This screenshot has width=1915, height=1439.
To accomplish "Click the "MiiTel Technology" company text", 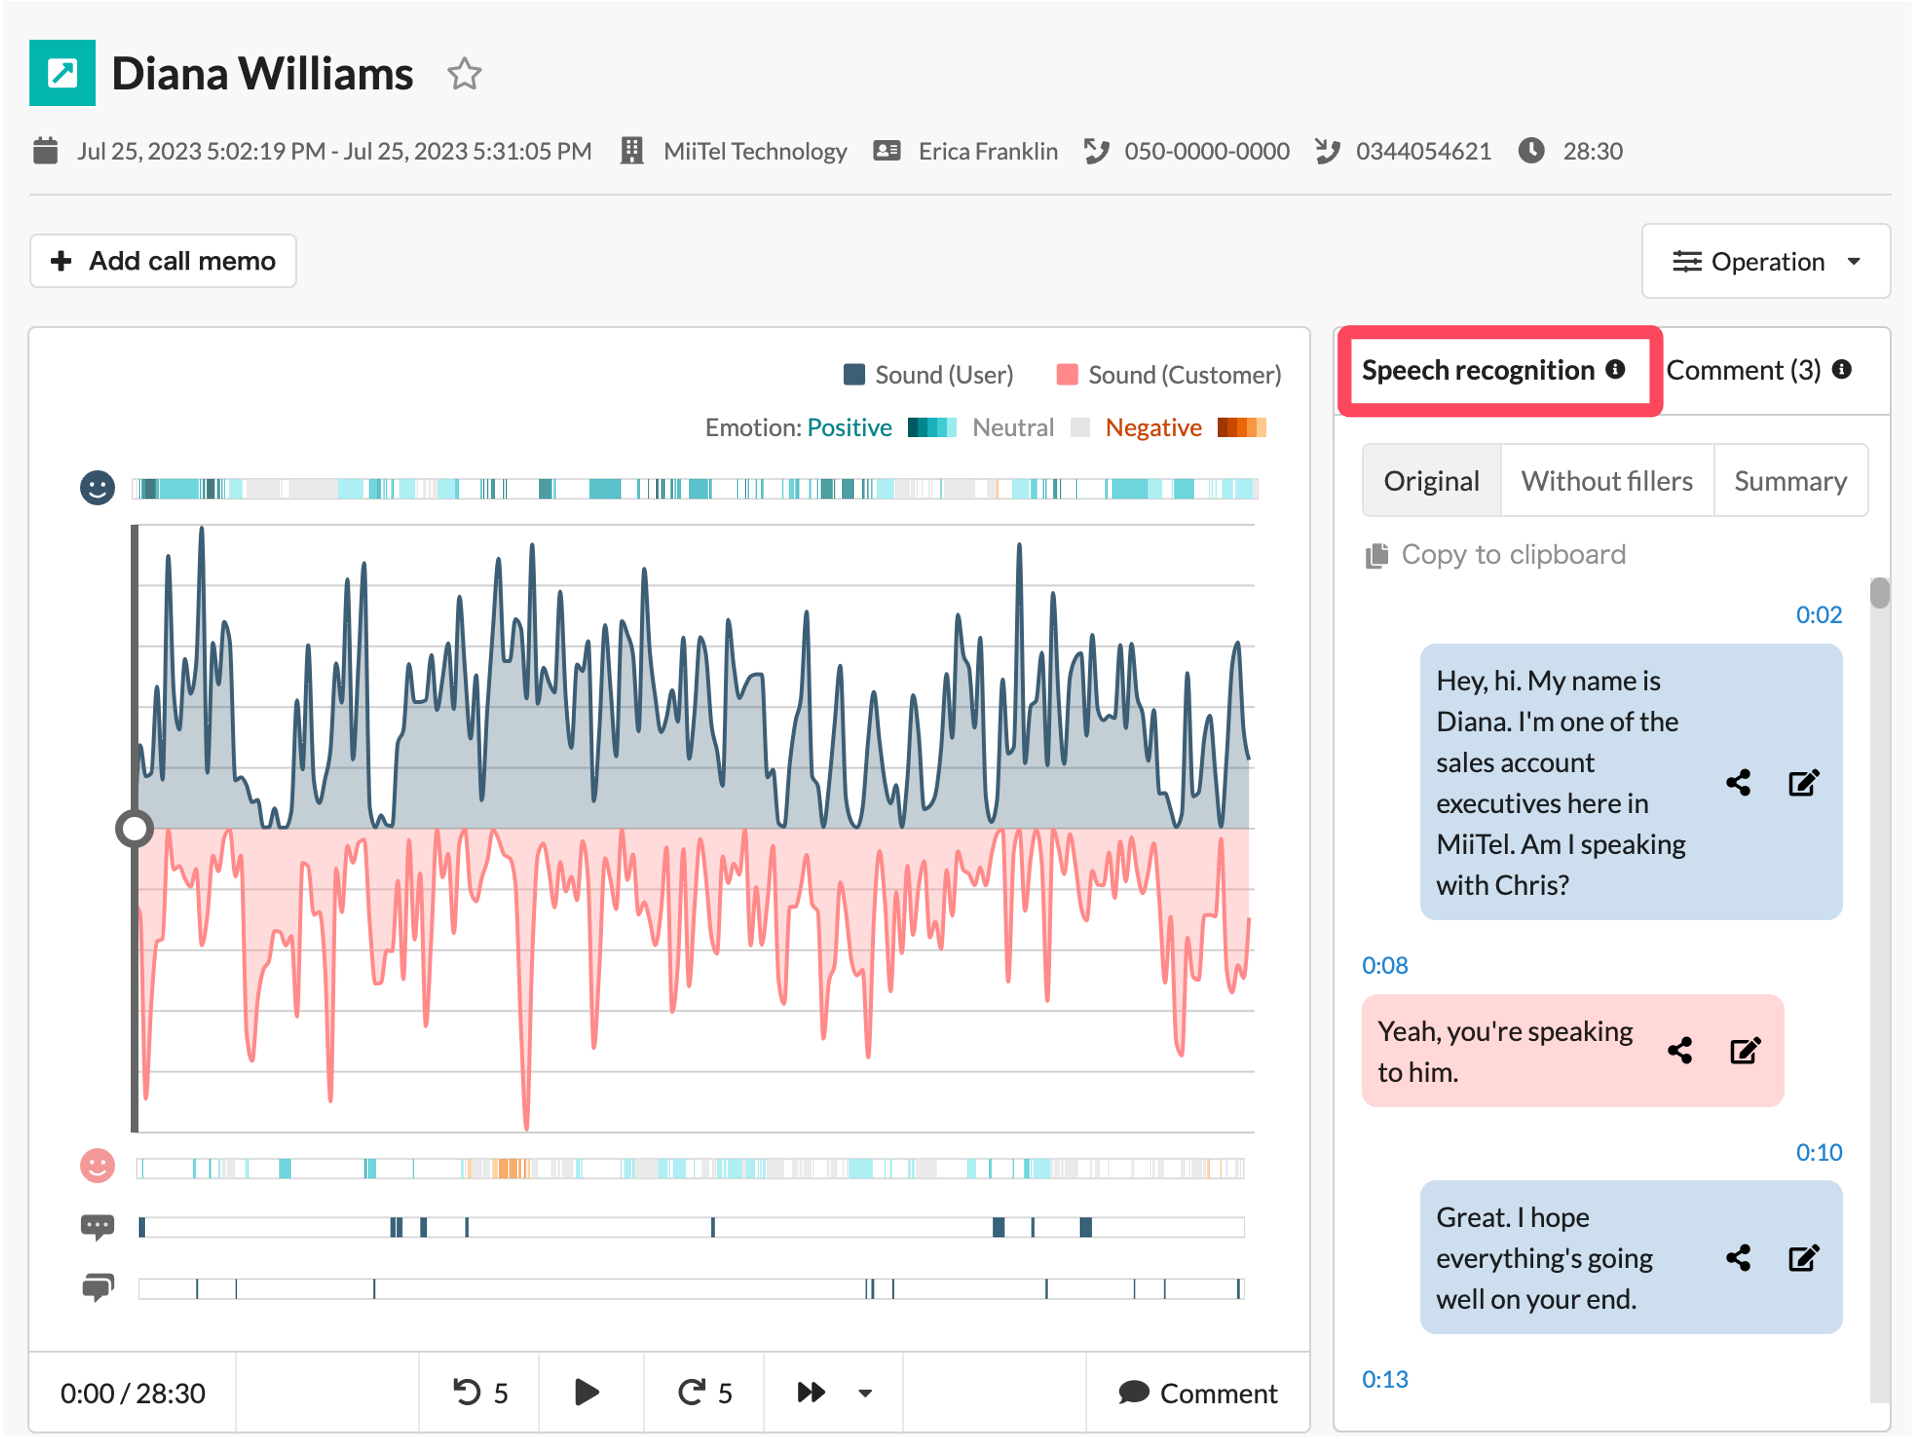I will 755,151.
